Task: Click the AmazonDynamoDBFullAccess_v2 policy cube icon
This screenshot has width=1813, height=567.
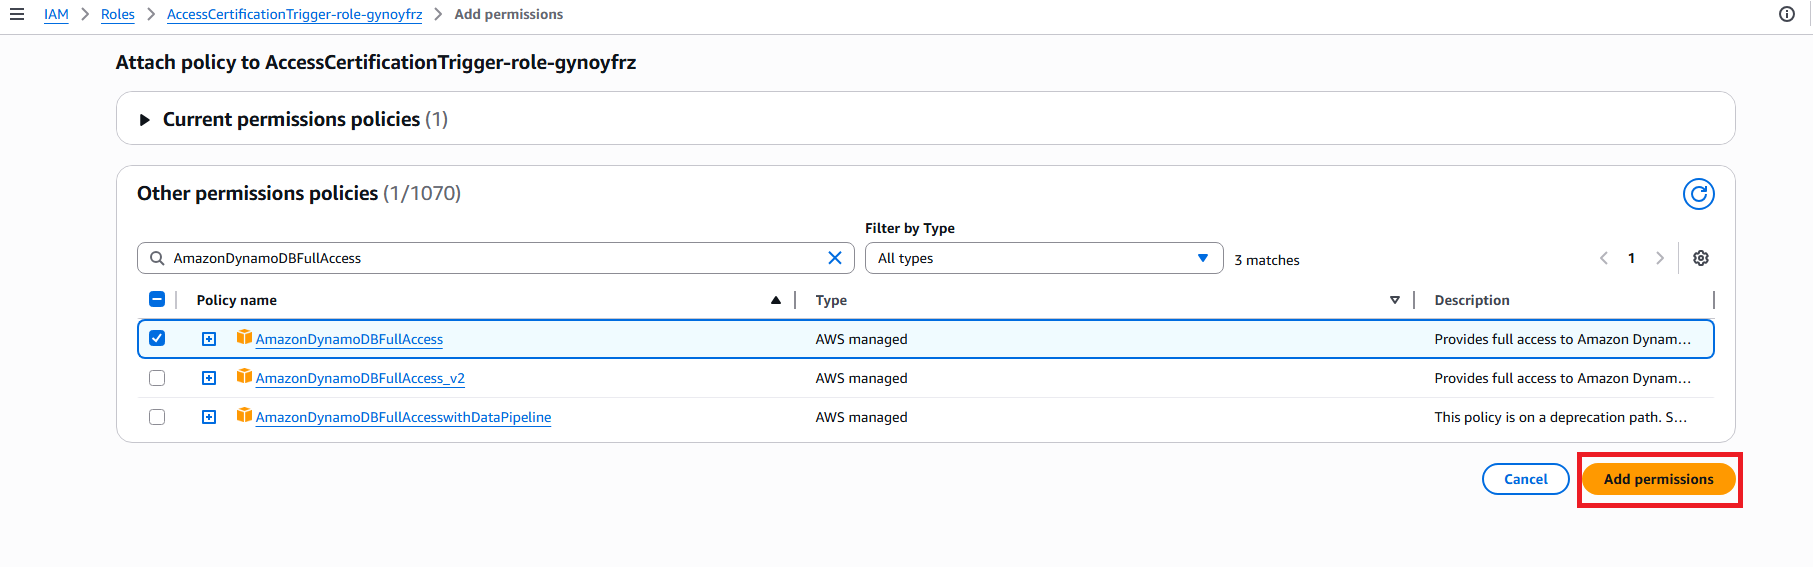Action: click(244, 376)
